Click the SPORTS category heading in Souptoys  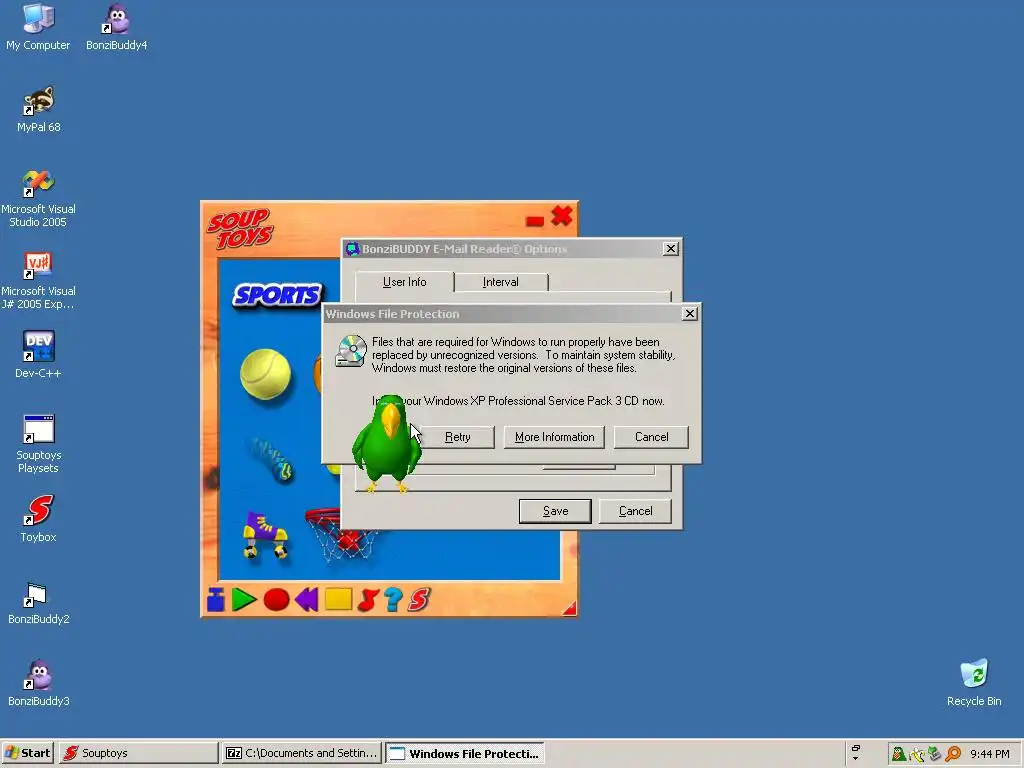click(278, 295)
